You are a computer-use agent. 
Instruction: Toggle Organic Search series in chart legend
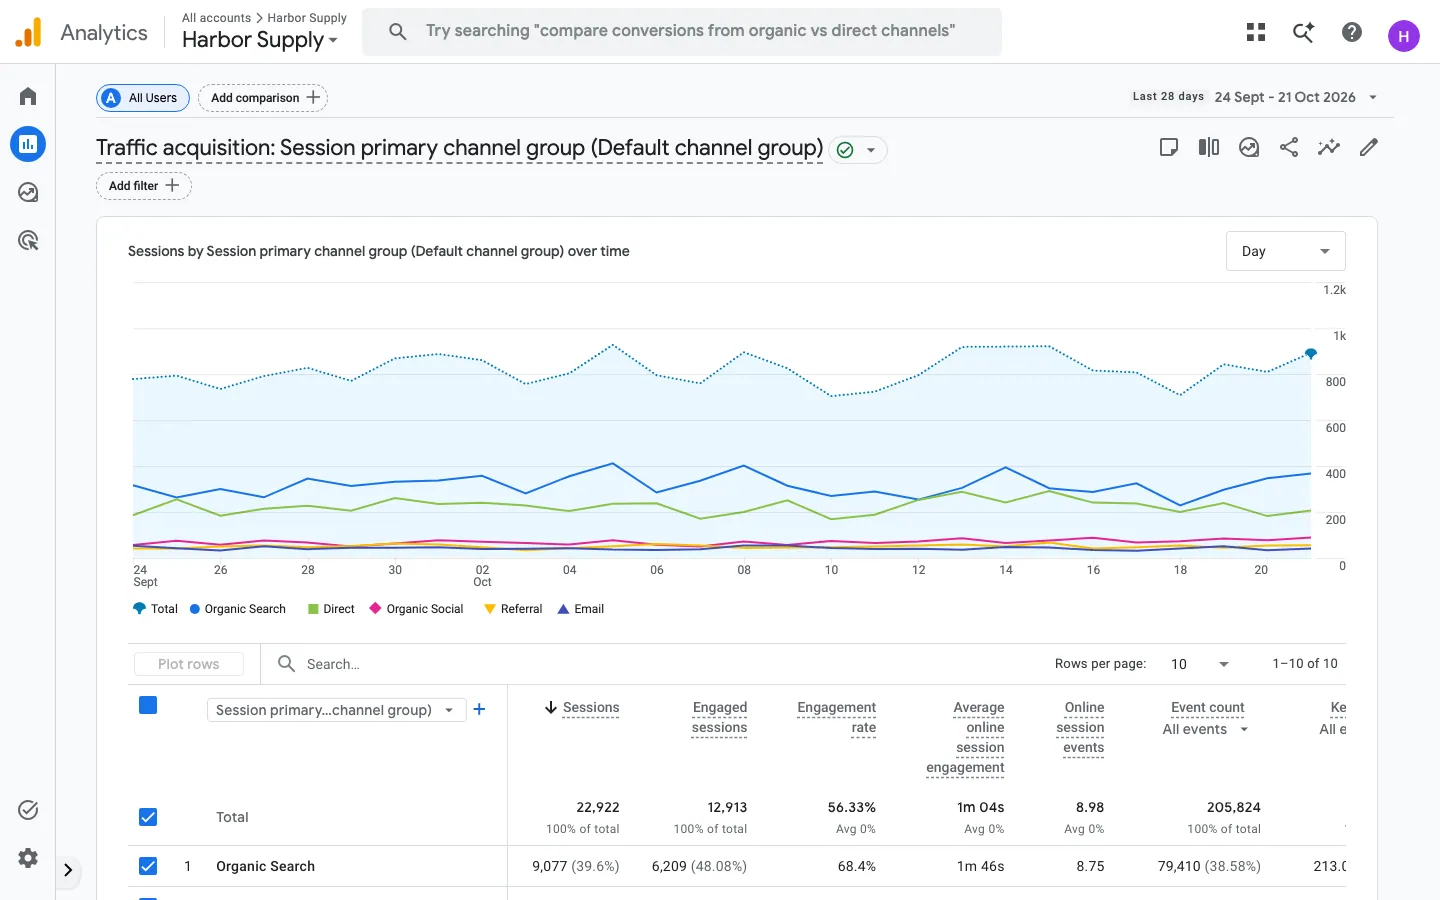click(238, 609)
